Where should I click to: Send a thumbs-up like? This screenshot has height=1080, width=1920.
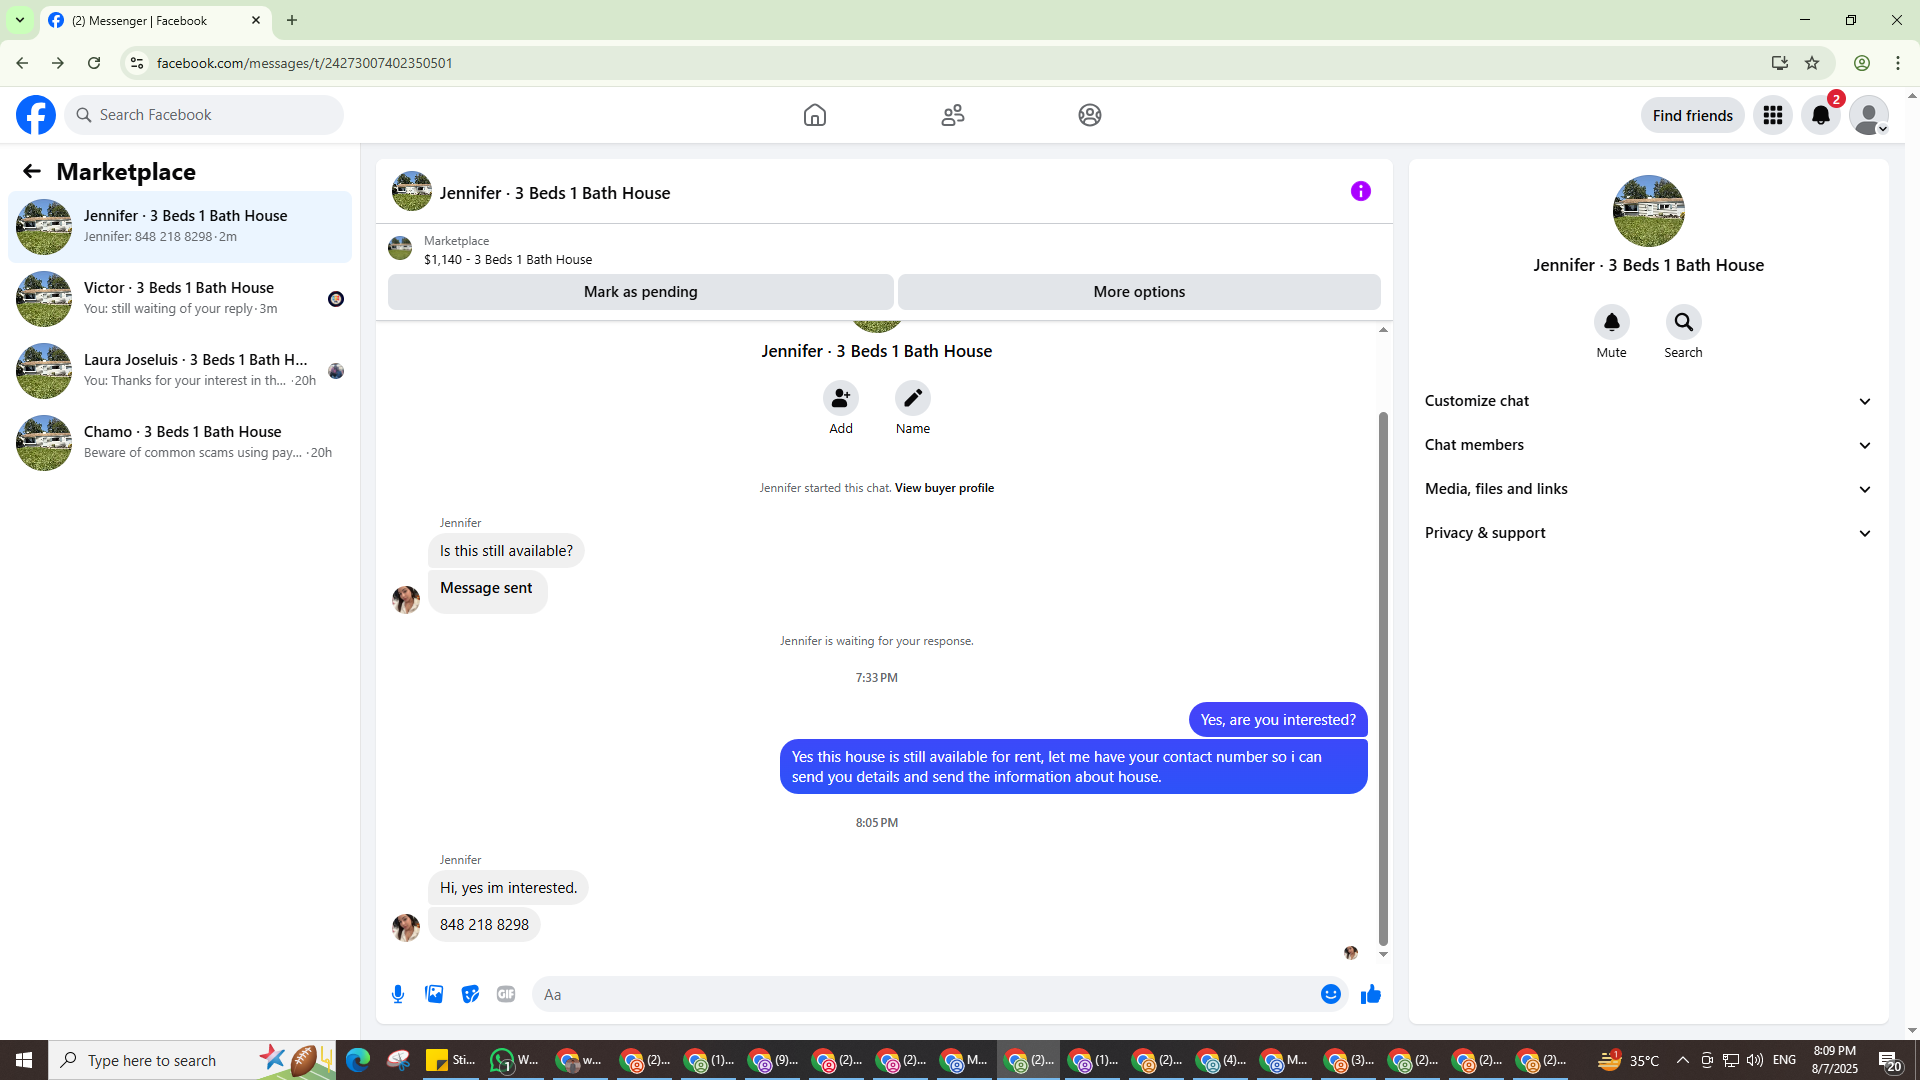point(1371,994)
